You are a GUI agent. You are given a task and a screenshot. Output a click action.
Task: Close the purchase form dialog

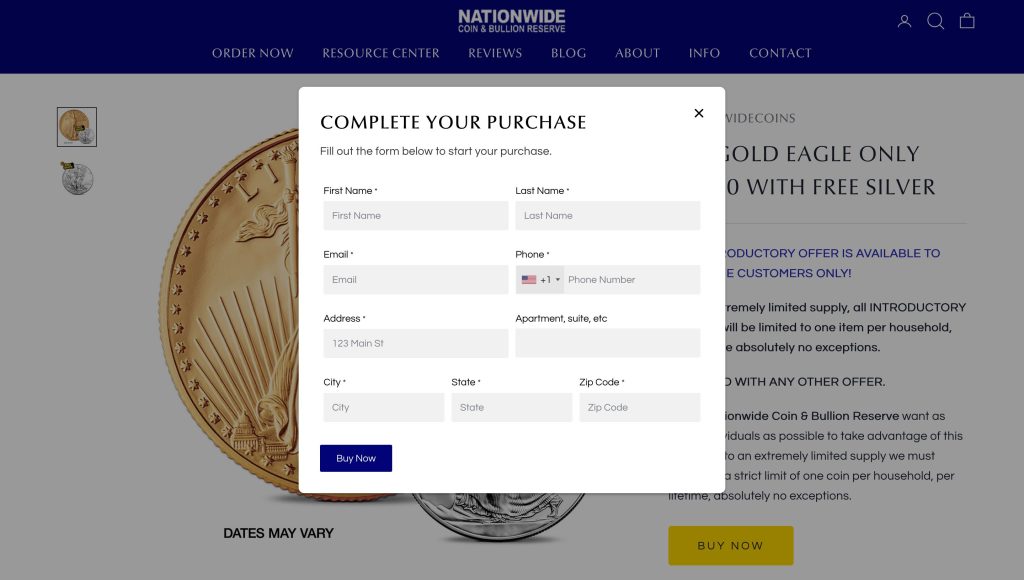[699, 113]
